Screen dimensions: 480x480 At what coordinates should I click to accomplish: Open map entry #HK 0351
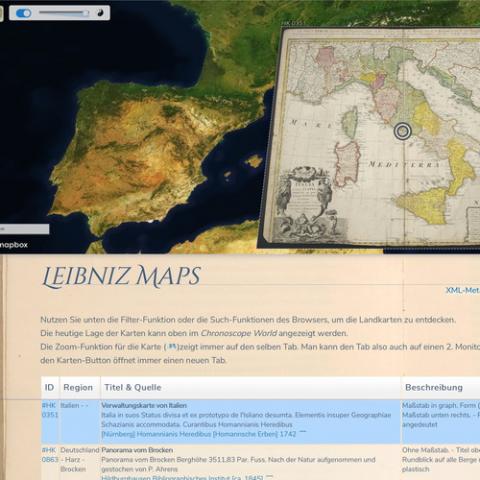[50, 410]
